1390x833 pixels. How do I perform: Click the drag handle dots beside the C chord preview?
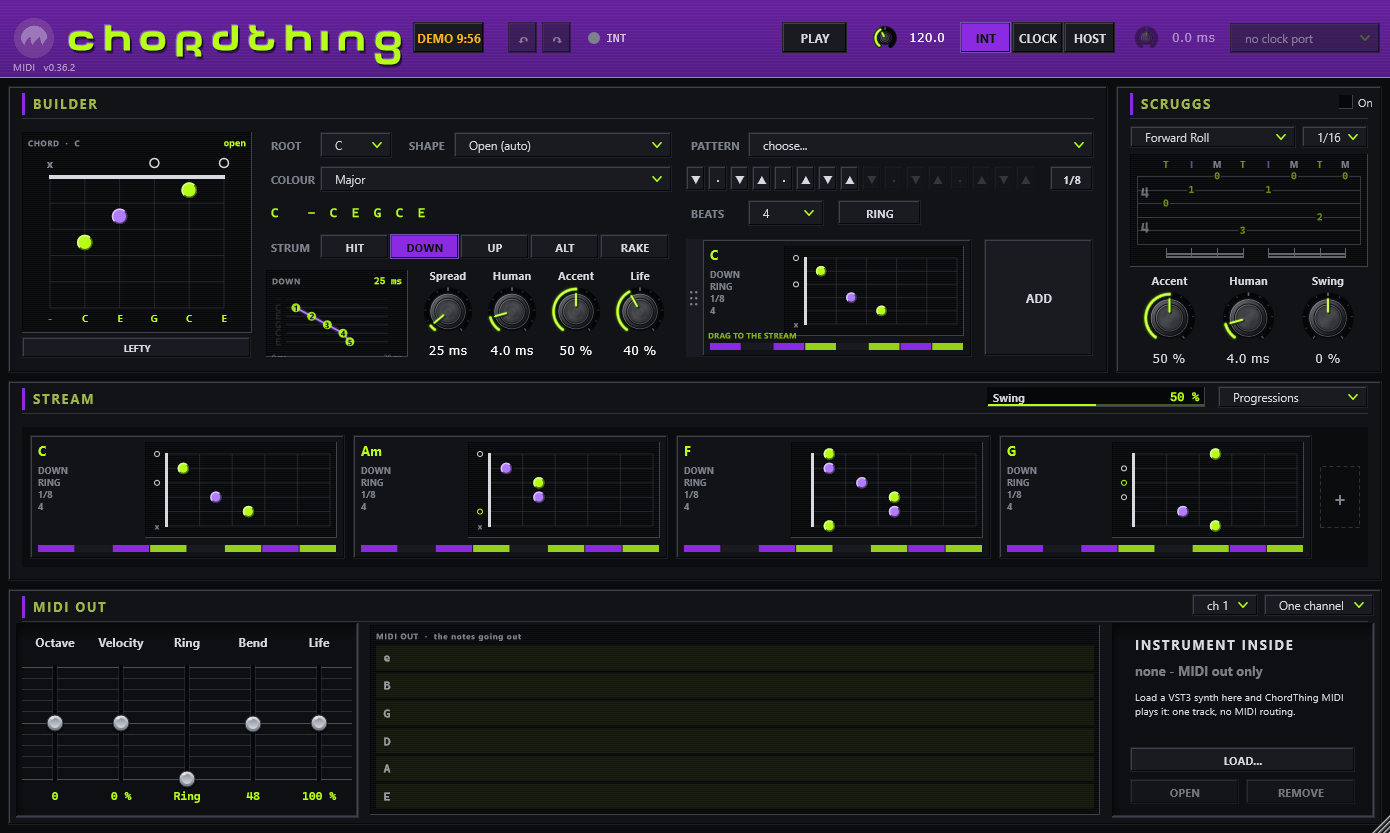point(694,298)
